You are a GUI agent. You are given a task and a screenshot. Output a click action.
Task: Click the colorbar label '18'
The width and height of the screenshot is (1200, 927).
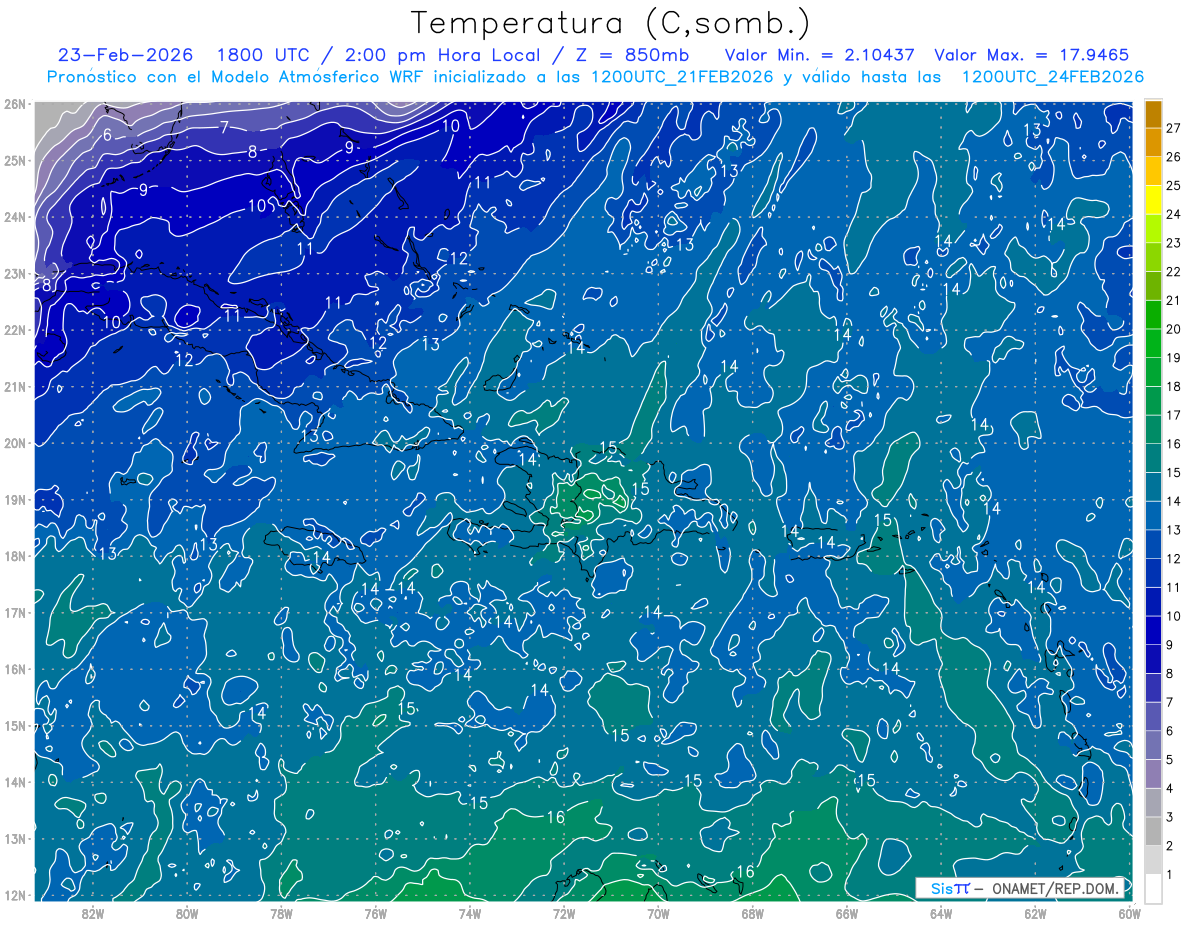tap(1174, 386)
